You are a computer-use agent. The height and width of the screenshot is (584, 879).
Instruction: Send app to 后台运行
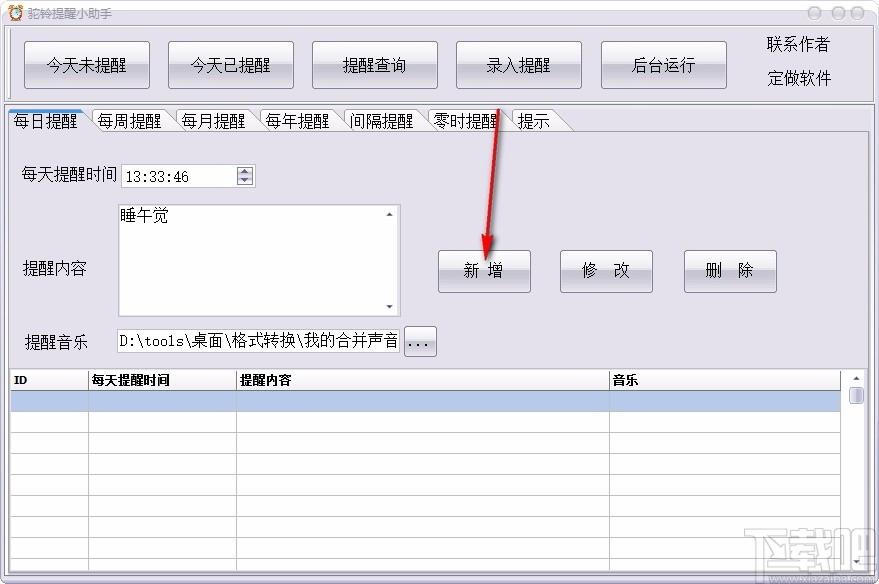click(664, 65)
